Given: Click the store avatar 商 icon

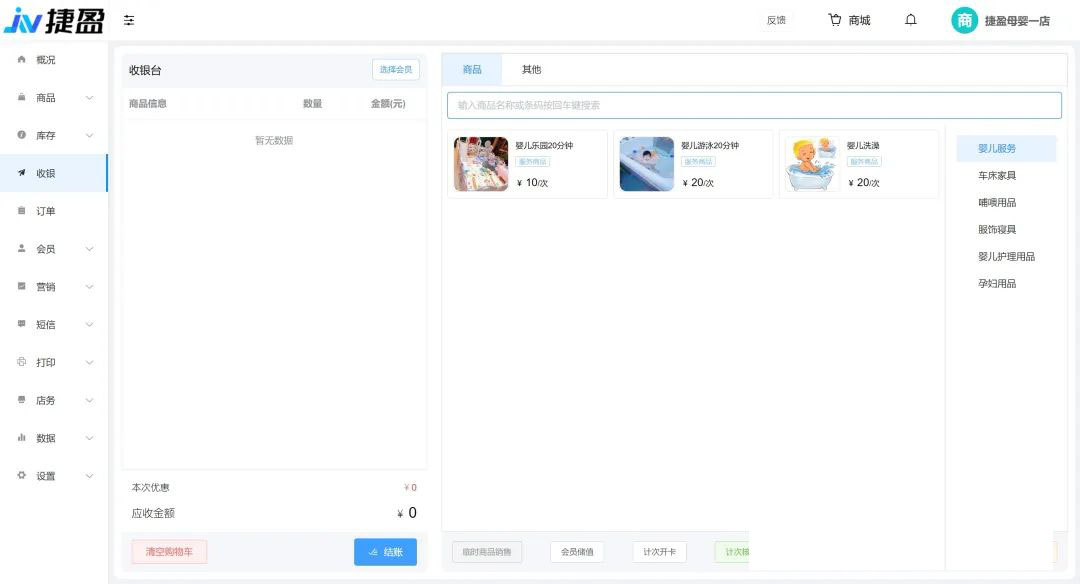Looking at the screenshot, I should pyautogui.click(x=964, y=21).
